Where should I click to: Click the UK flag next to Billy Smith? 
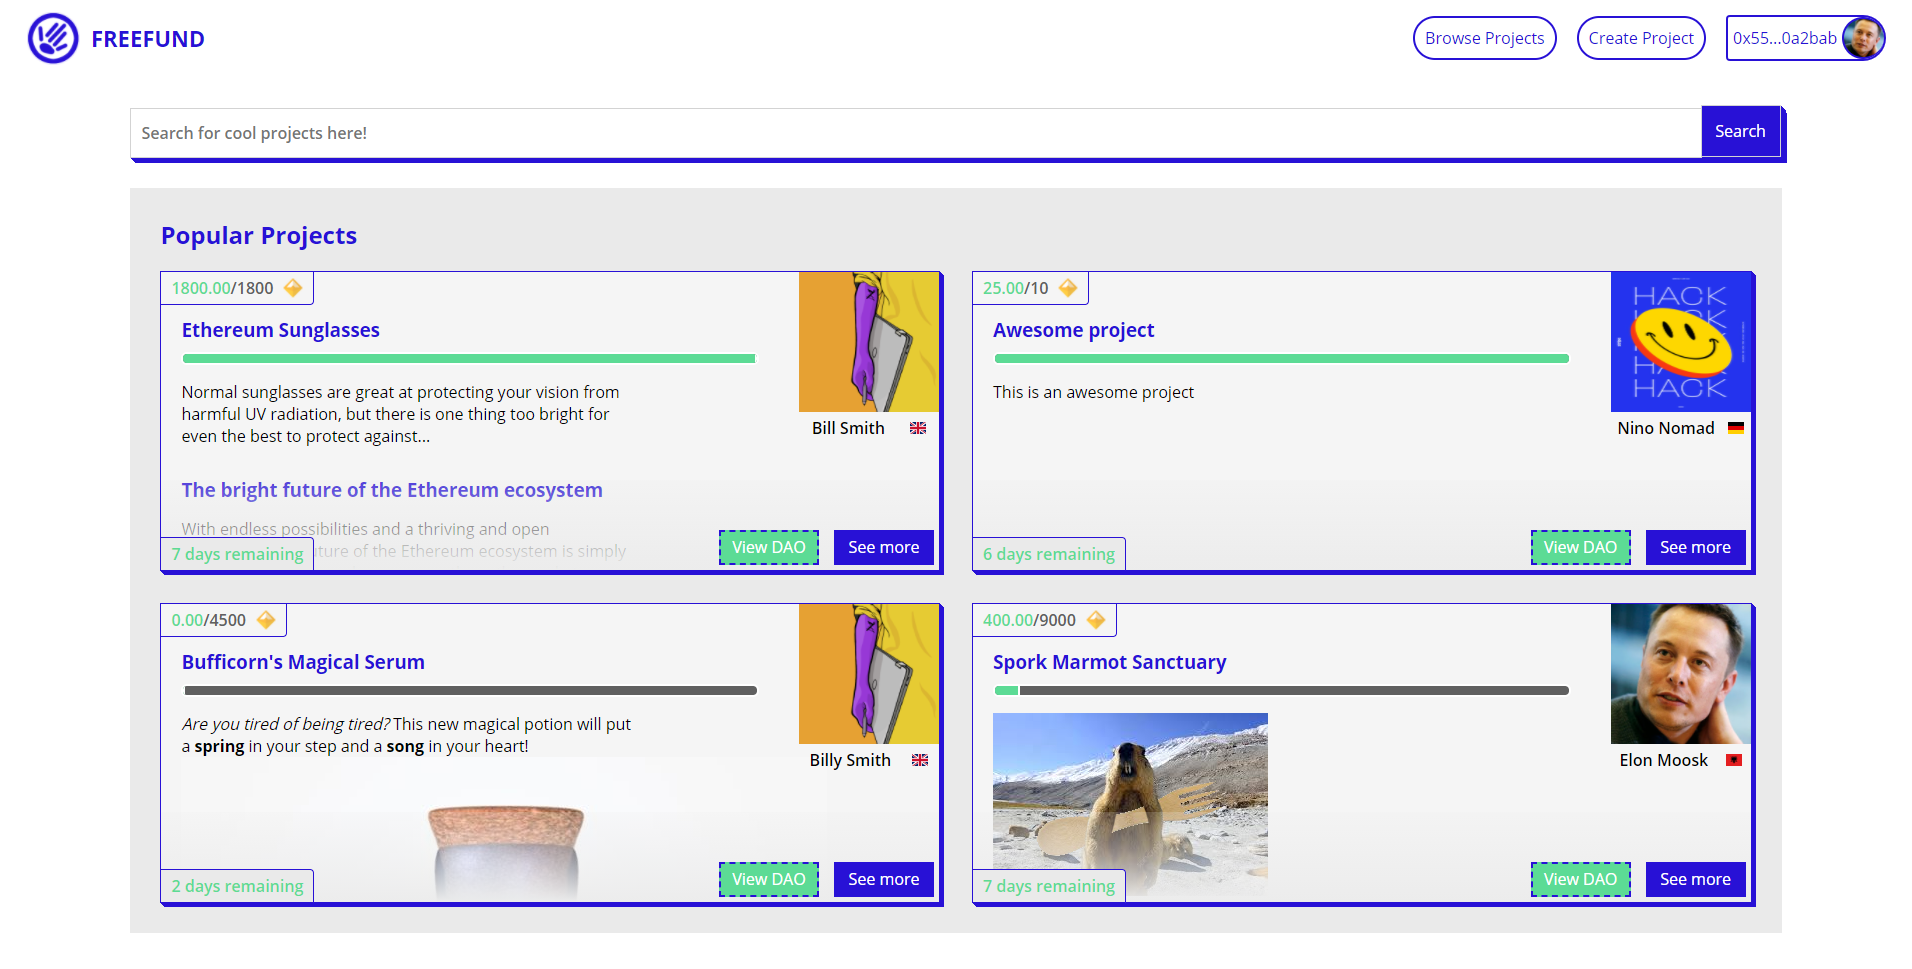[x=920, y=760]
